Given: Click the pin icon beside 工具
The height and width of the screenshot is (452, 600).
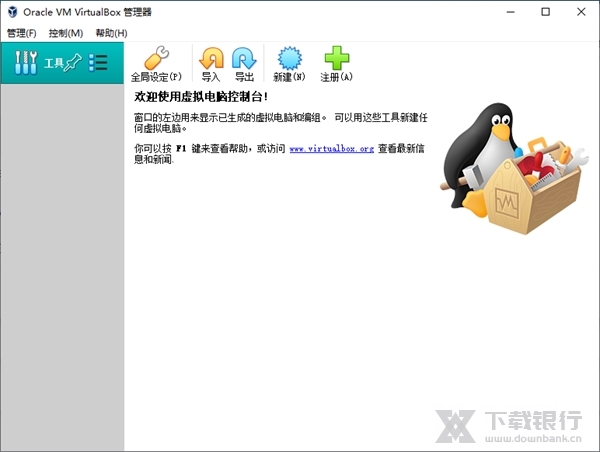Looking at the screenshot, I should pos(73,62).
